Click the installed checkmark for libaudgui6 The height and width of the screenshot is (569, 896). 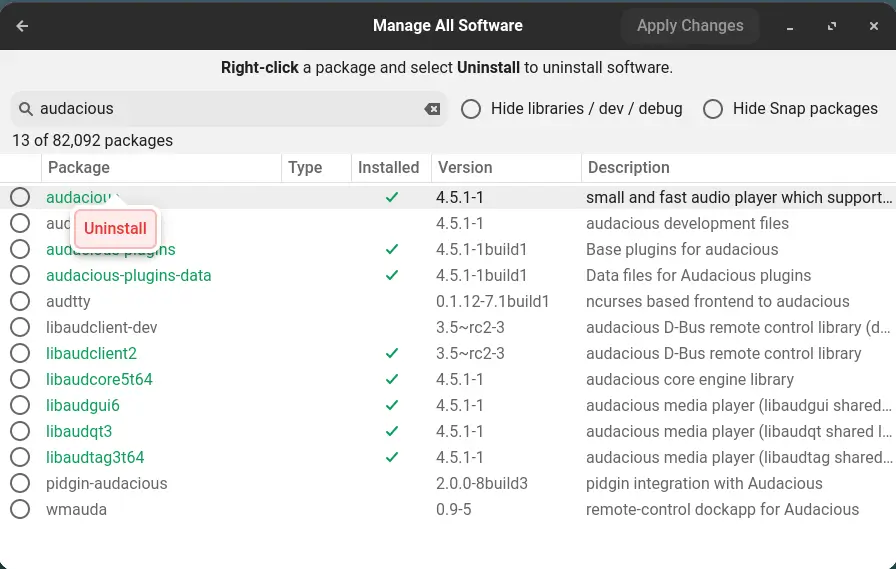click(x=391, y=406)
